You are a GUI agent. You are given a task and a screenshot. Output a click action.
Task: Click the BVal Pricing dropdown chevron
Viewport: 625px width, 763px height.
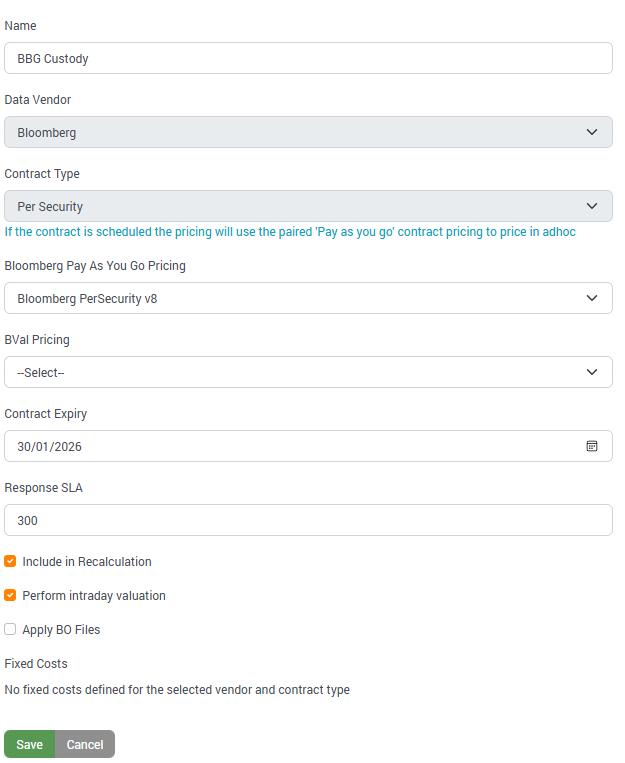coord(591,372)
